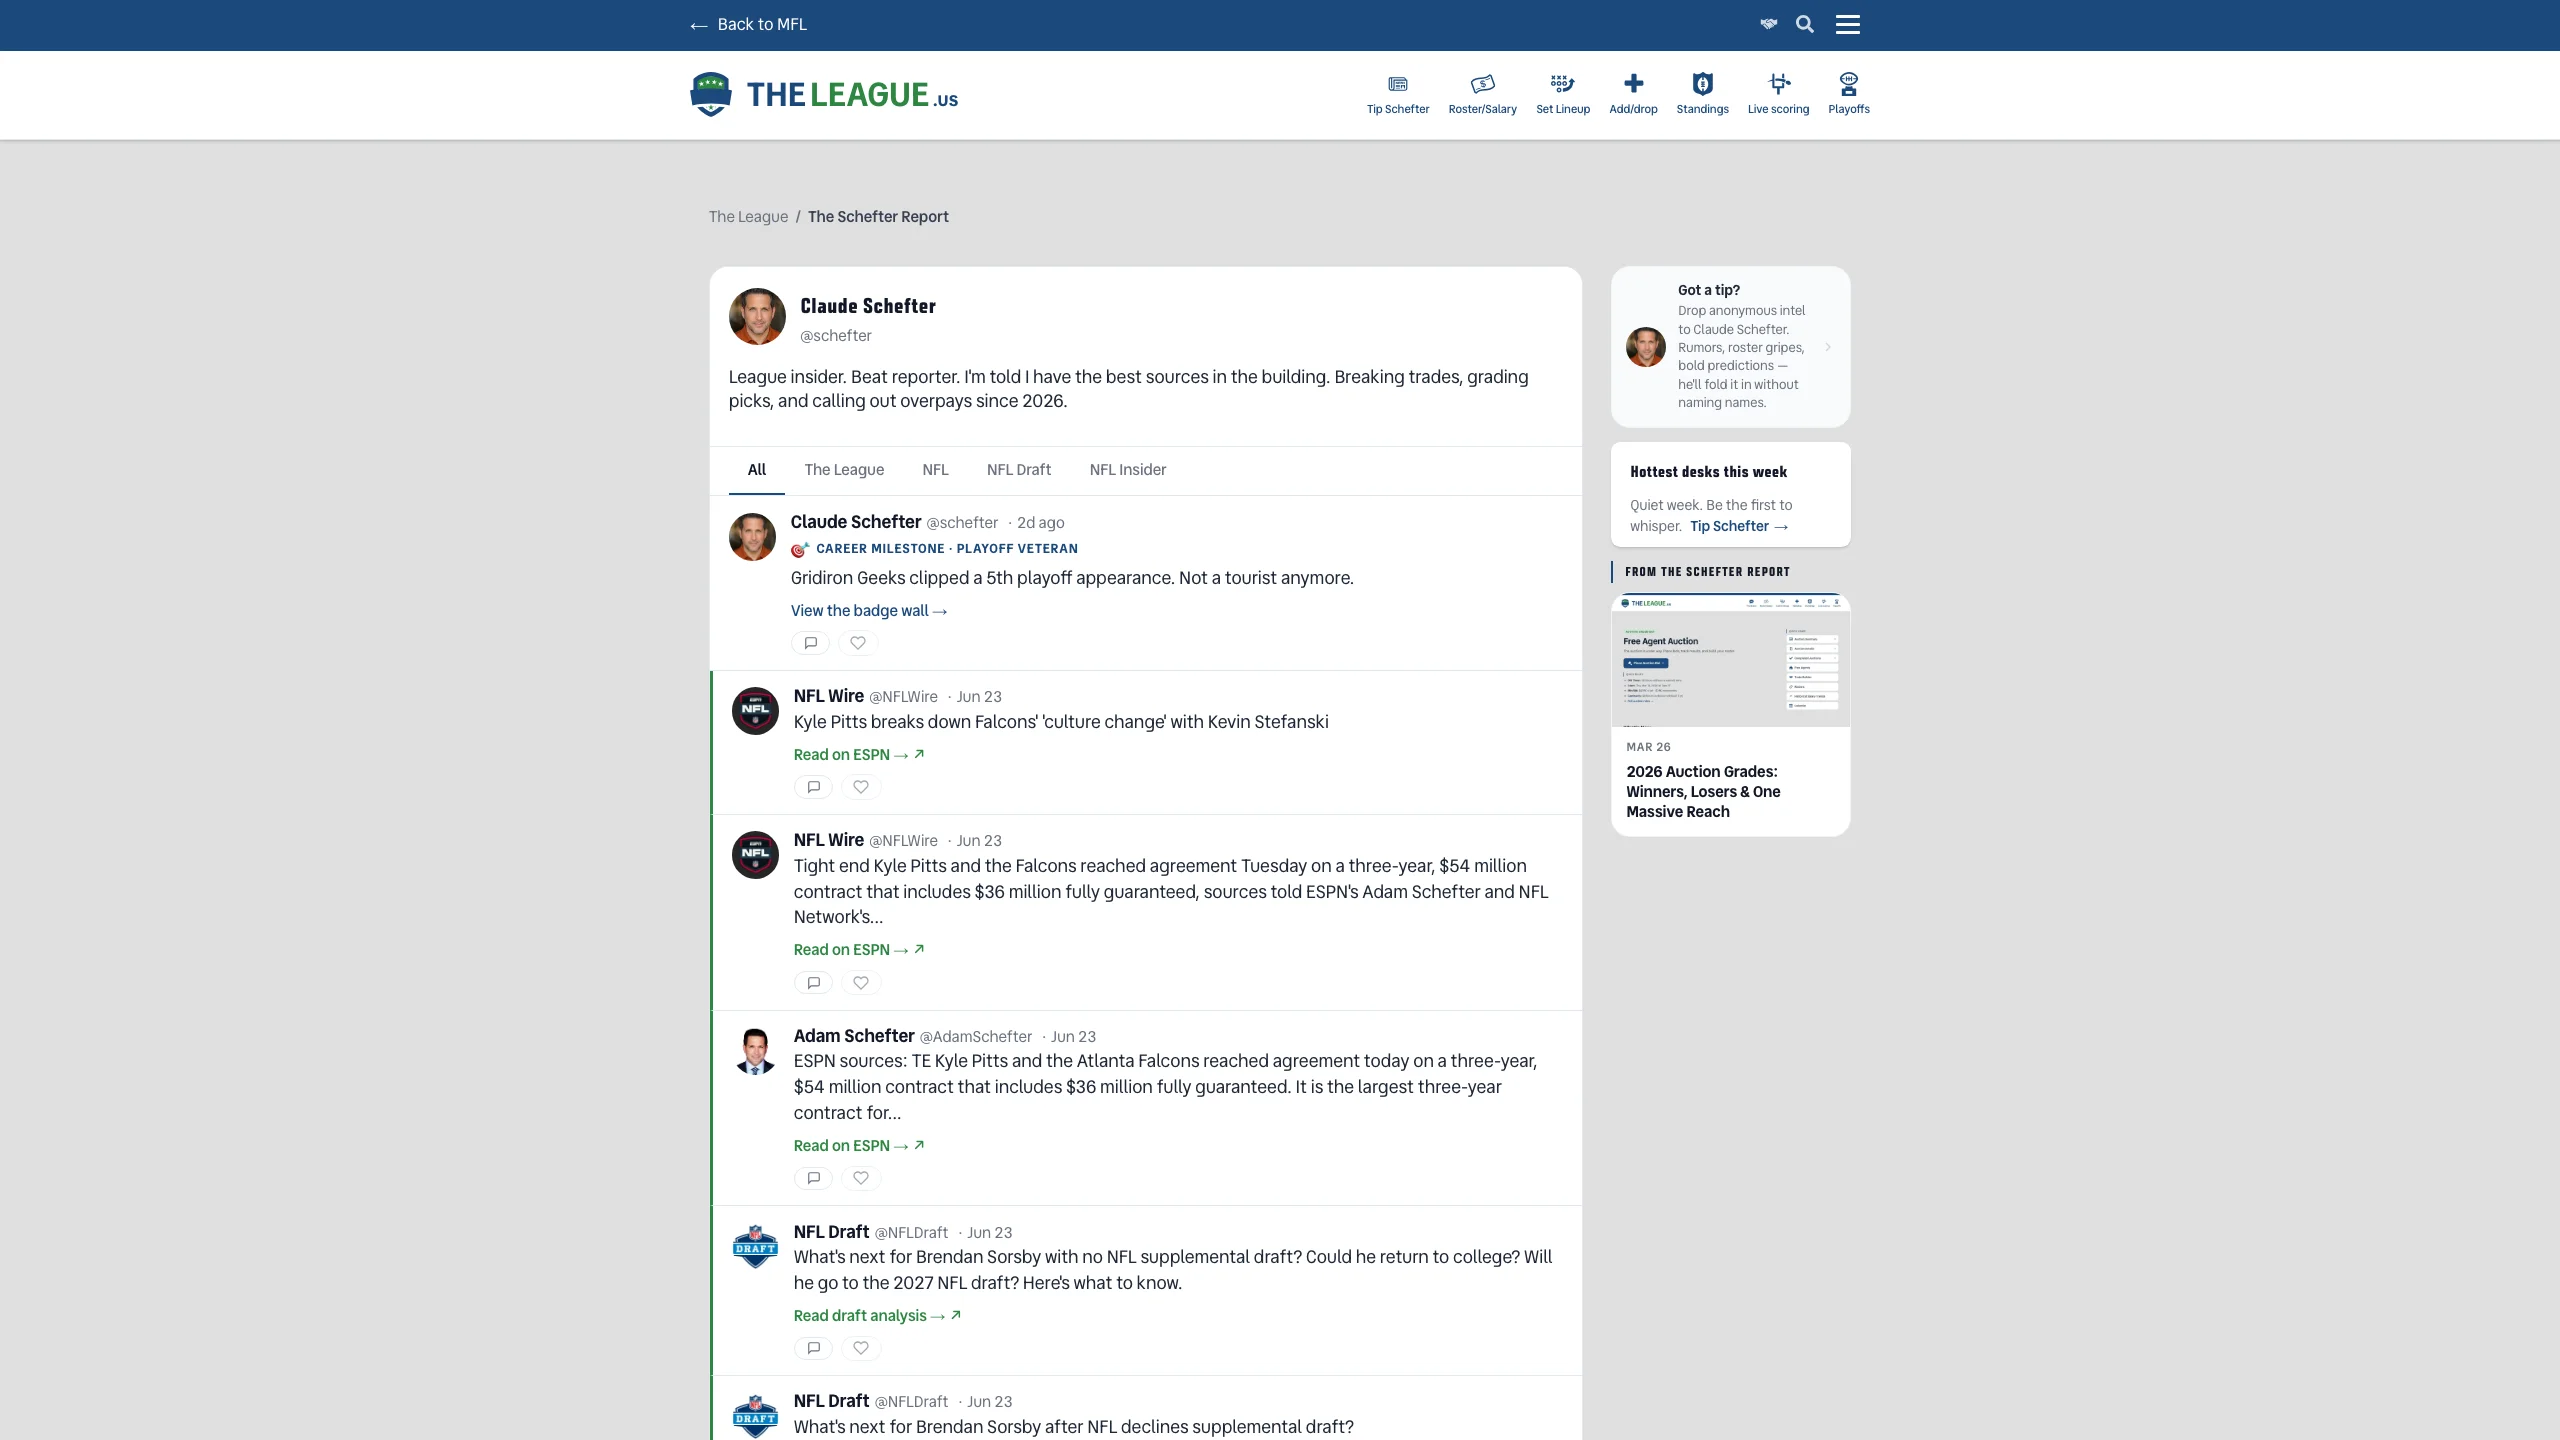Screen dimensions: 2560x1440
Task: Open Live scoring
Action: pos(1778,94)
